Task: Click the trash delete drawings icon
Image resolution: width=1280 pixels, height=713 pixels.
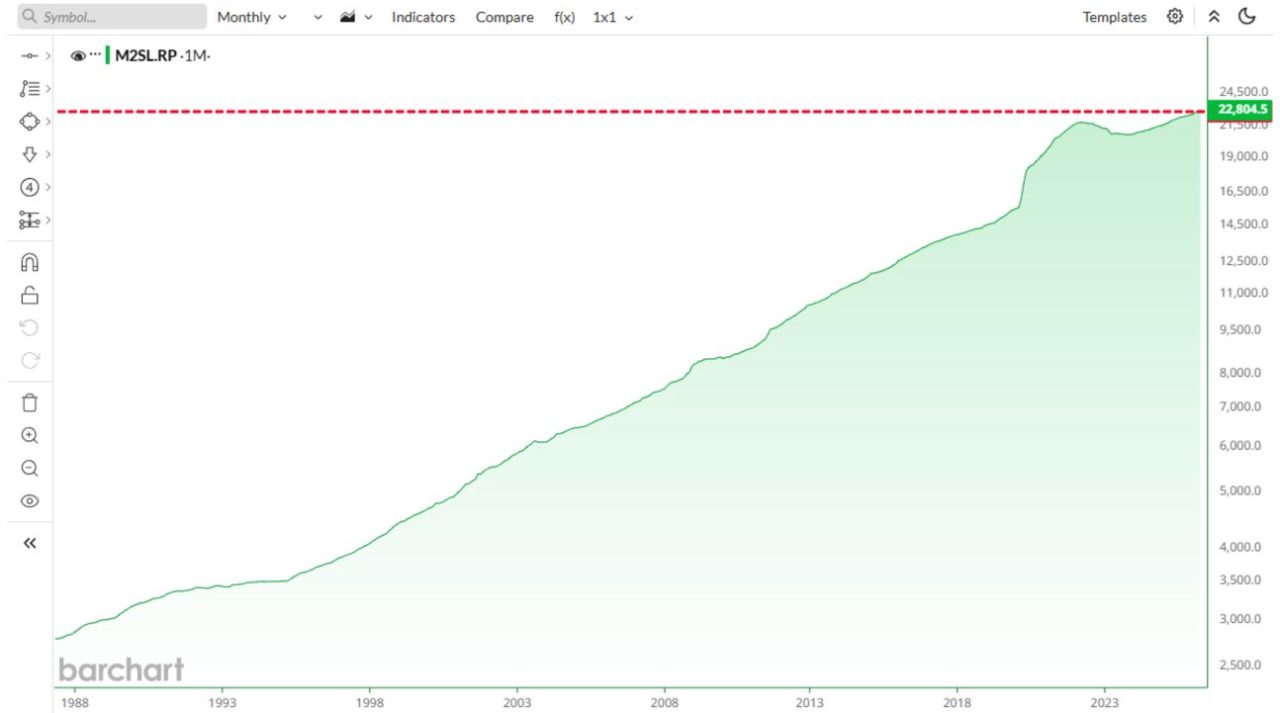Action: point(29,403)
